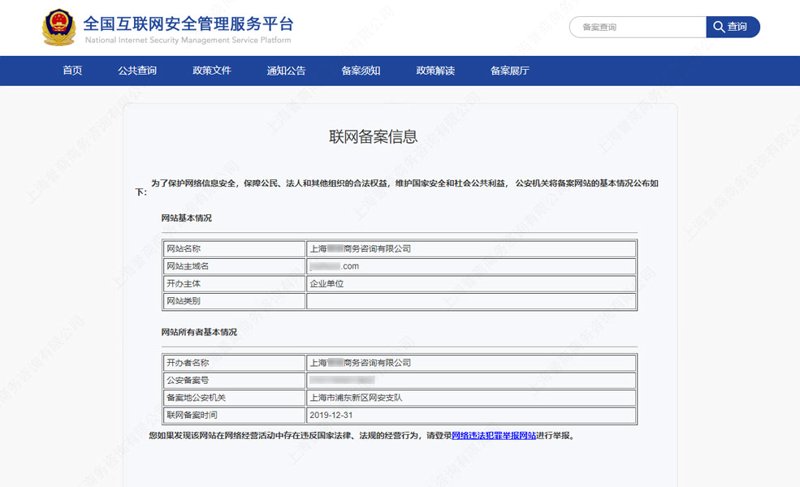The width and height of the screenshot is (800, 487).
Task: Click the police badge logo icon
Action: pyautogui.click(x=59, y=27)
